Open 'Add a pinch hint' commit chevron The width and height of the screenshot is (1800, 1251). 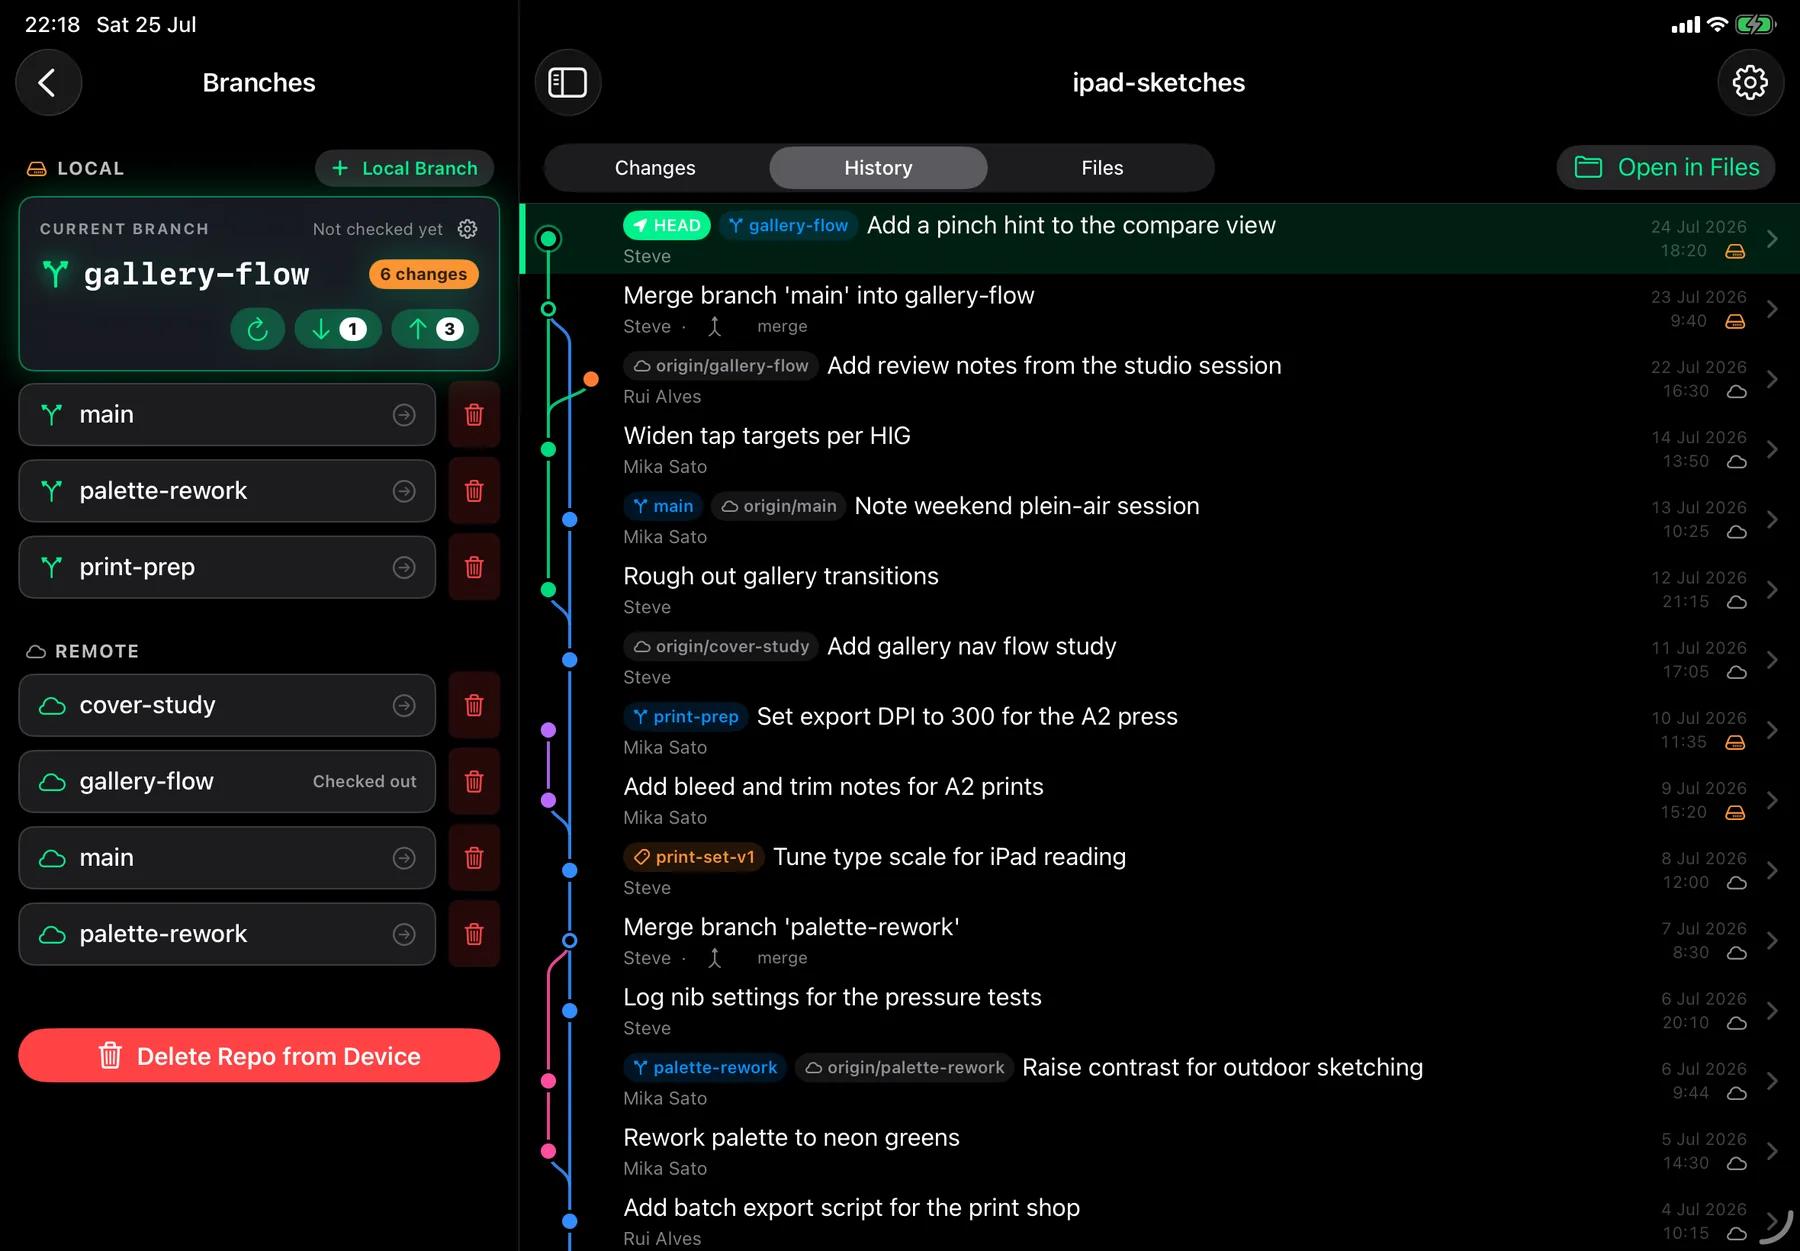(x=1772, y=239)
